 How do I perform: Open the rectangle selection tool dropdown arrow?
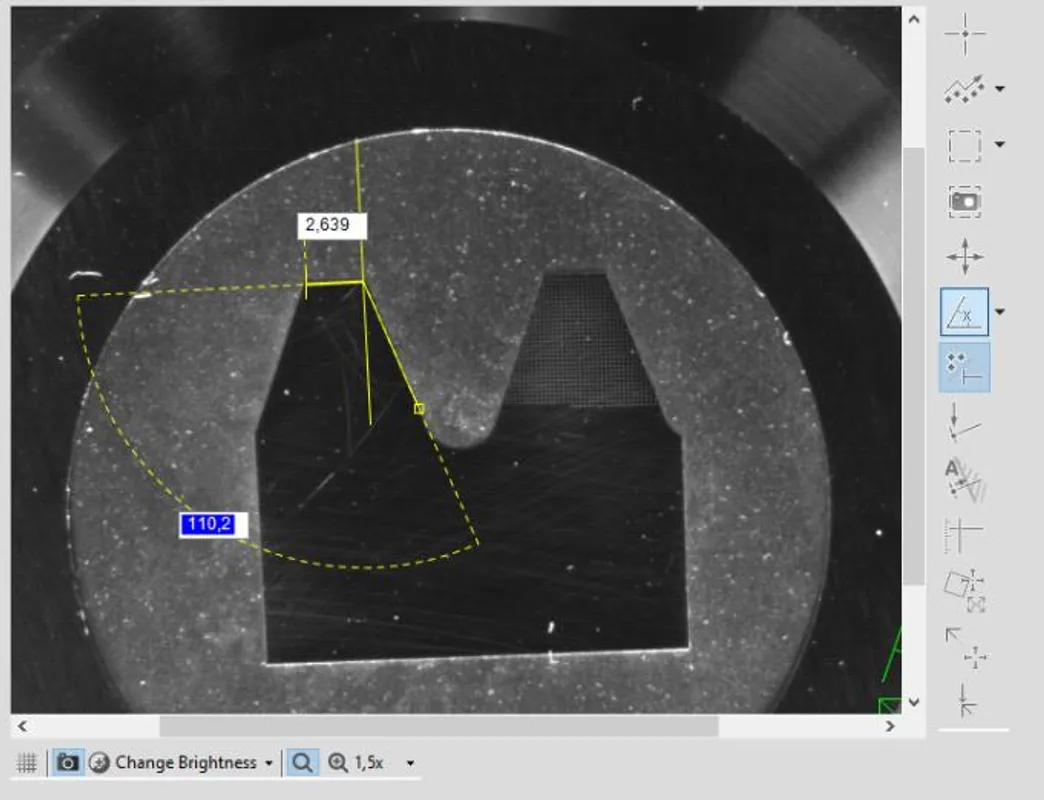[999, 144]
